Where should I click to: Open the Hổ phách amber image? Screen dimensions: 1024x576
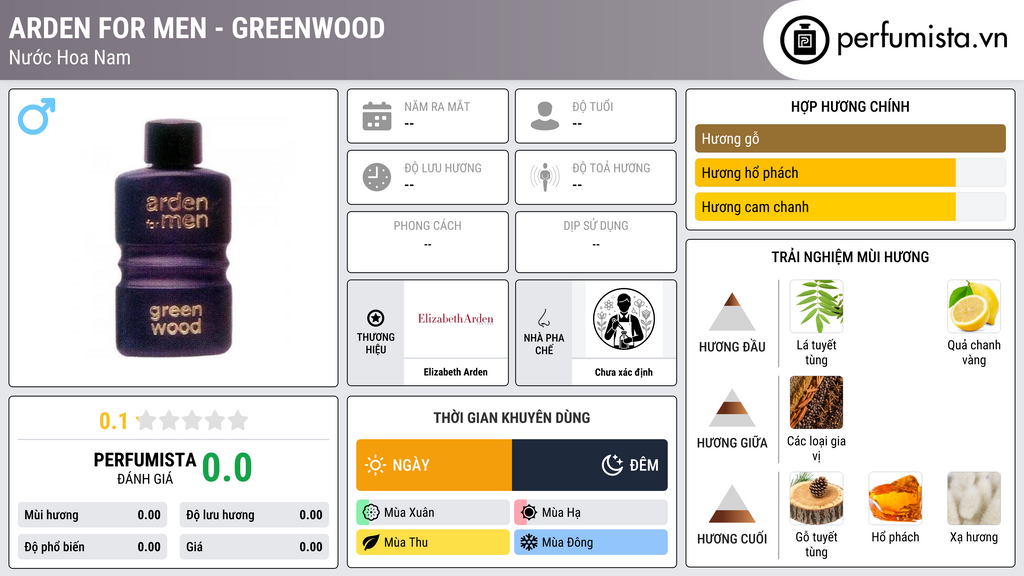[x=895, y=498]
